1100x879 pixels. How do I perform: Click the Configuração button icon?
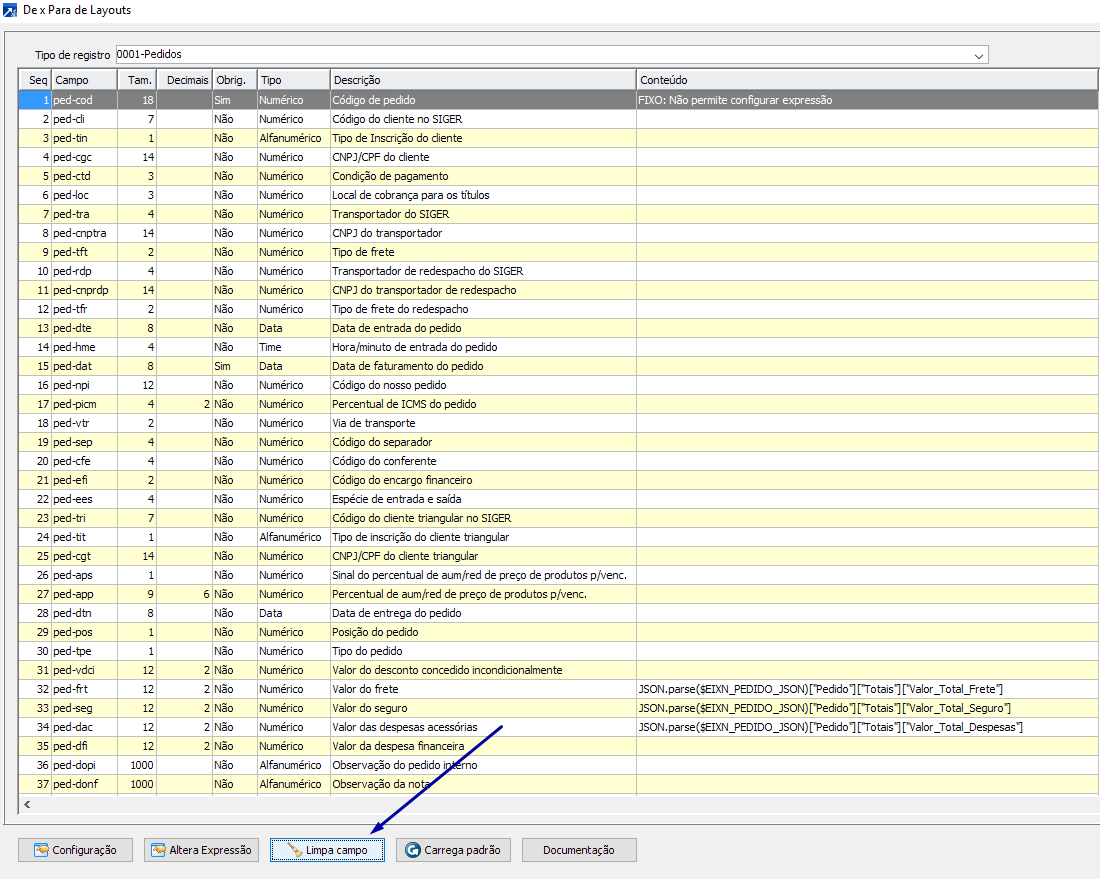click(x=41, y=850)
